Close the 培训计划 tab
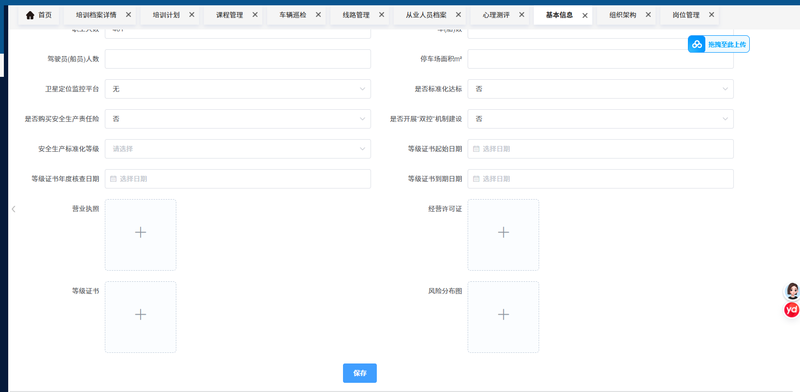 click(x=191, y=15)
